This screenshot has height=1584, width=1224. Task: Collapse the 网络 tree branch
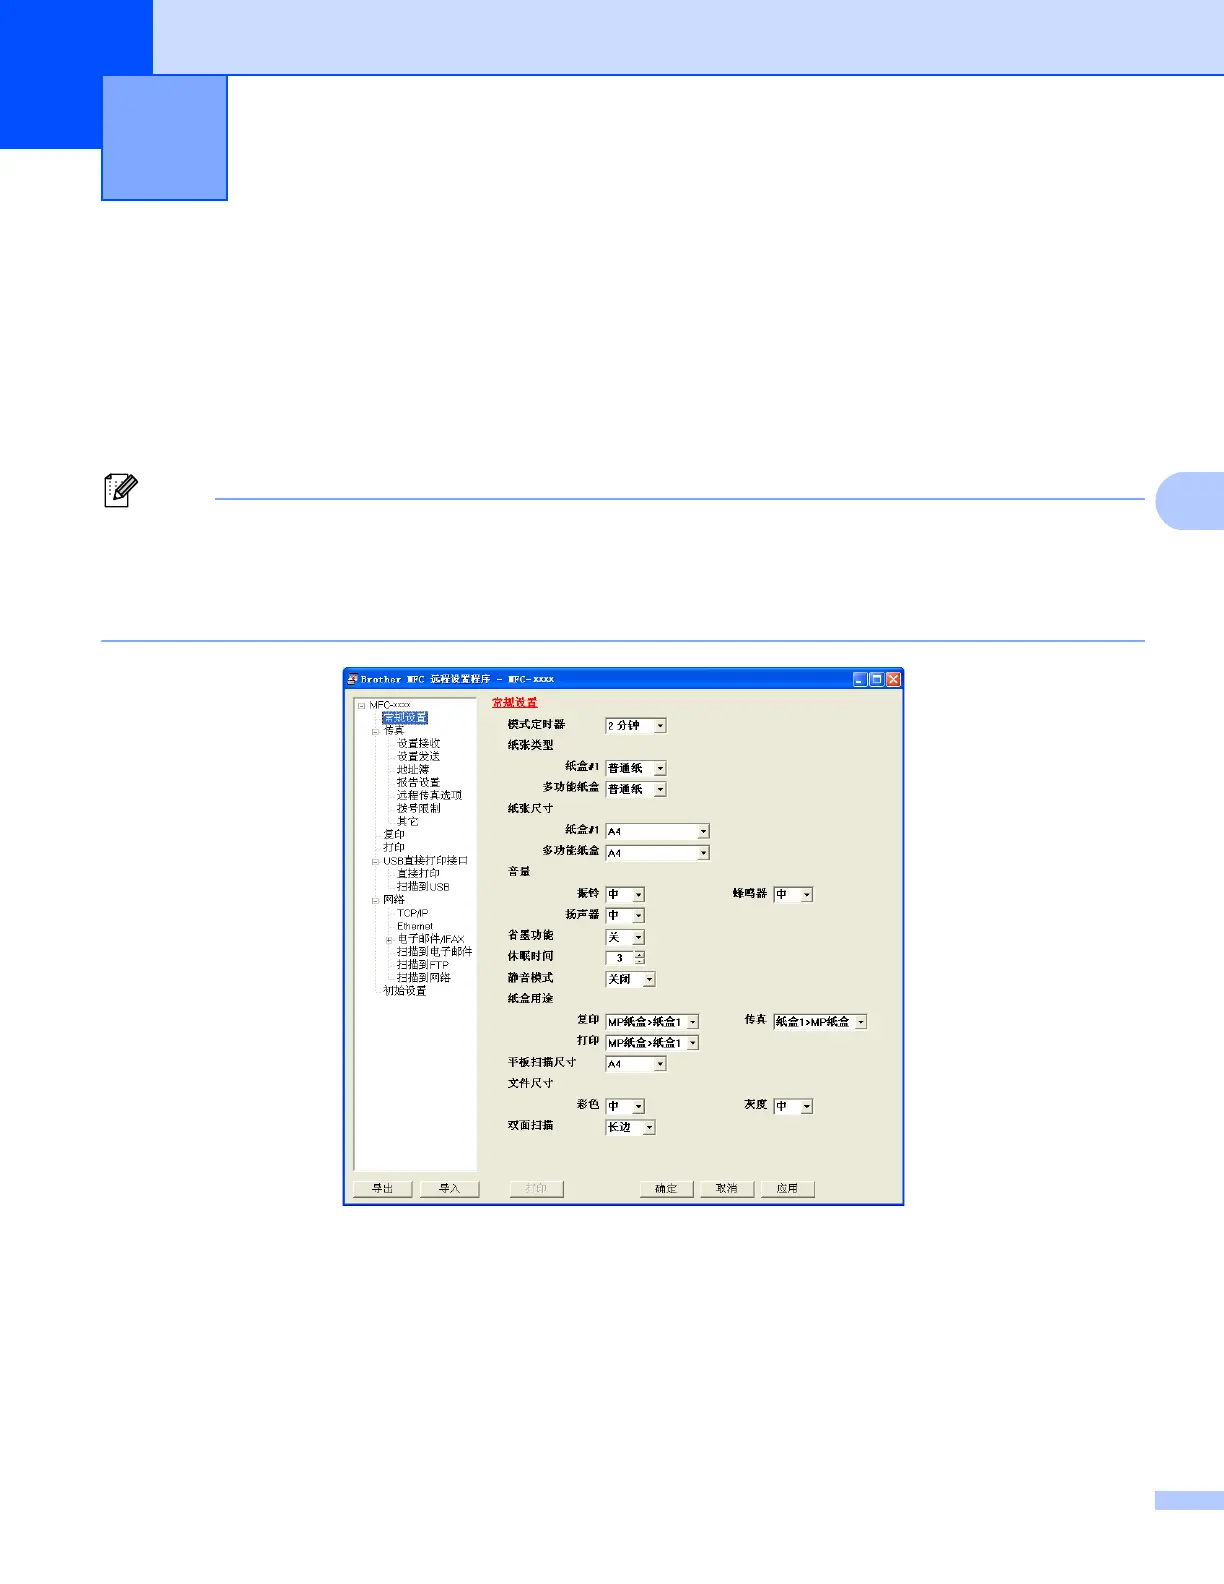click(376, 900)
